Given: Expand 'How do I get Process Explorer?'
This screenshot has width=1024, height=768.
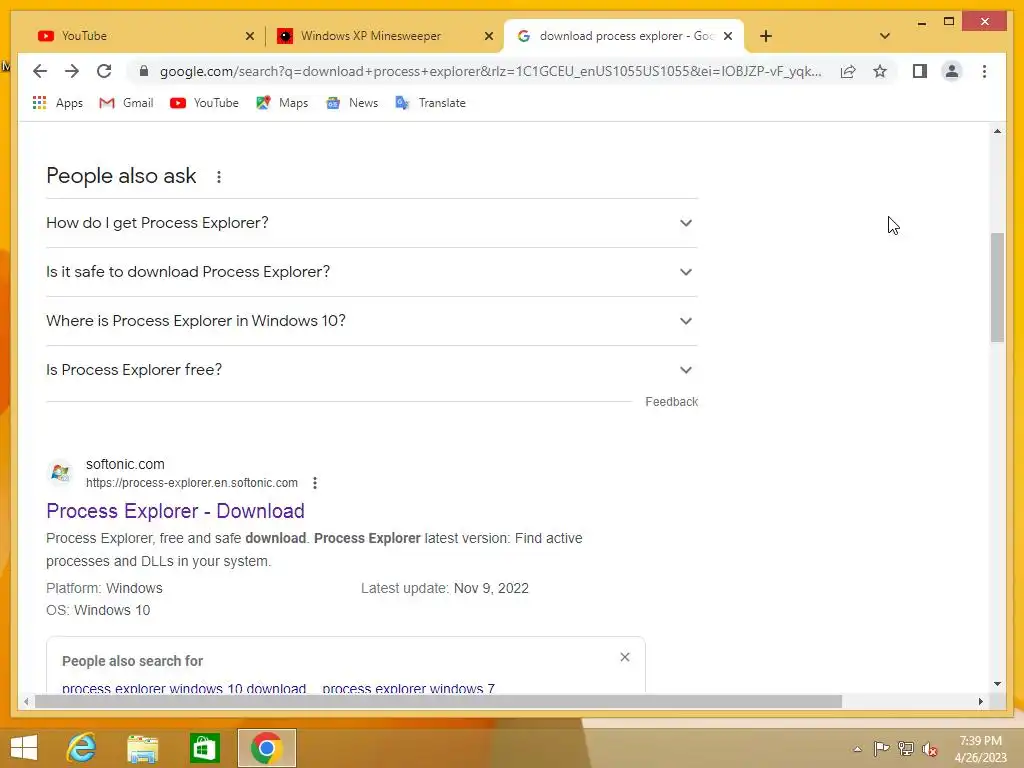Looking at the screenshot, I should 372,223.
